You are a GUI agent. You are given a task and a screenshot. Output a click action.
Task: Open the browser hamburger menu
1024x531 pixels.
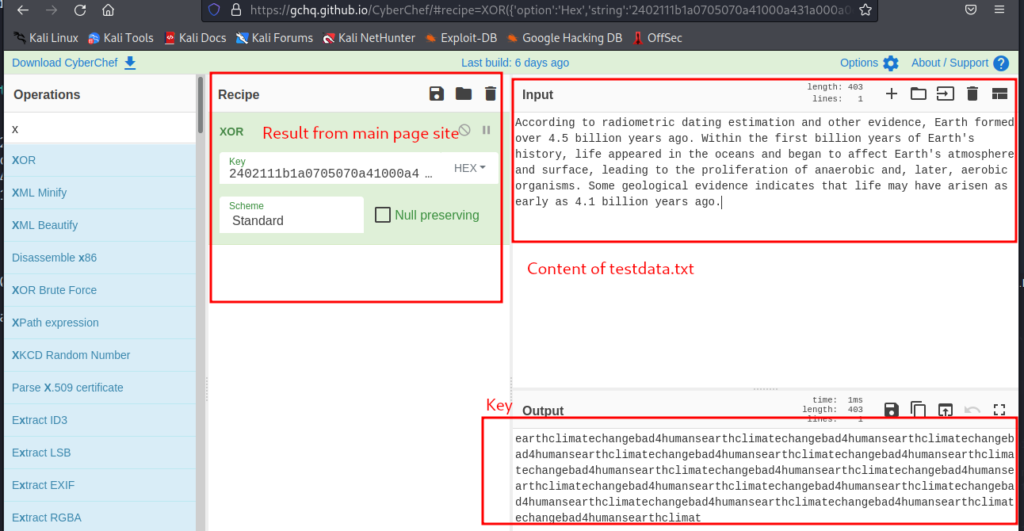click(999, 10)
